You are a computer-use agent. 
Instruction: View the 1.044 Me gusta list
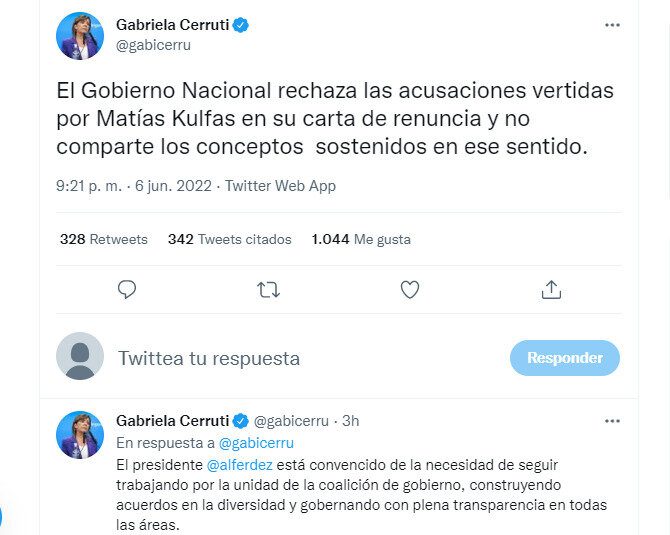point(361,239)
